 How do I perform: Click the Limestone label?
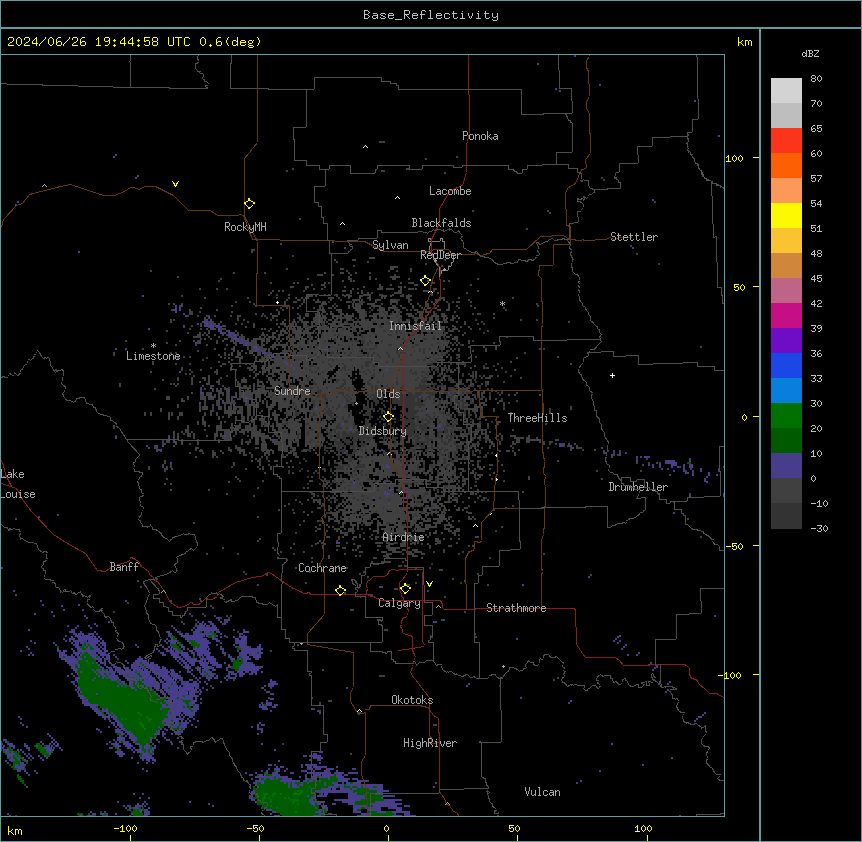coord(153,356)
